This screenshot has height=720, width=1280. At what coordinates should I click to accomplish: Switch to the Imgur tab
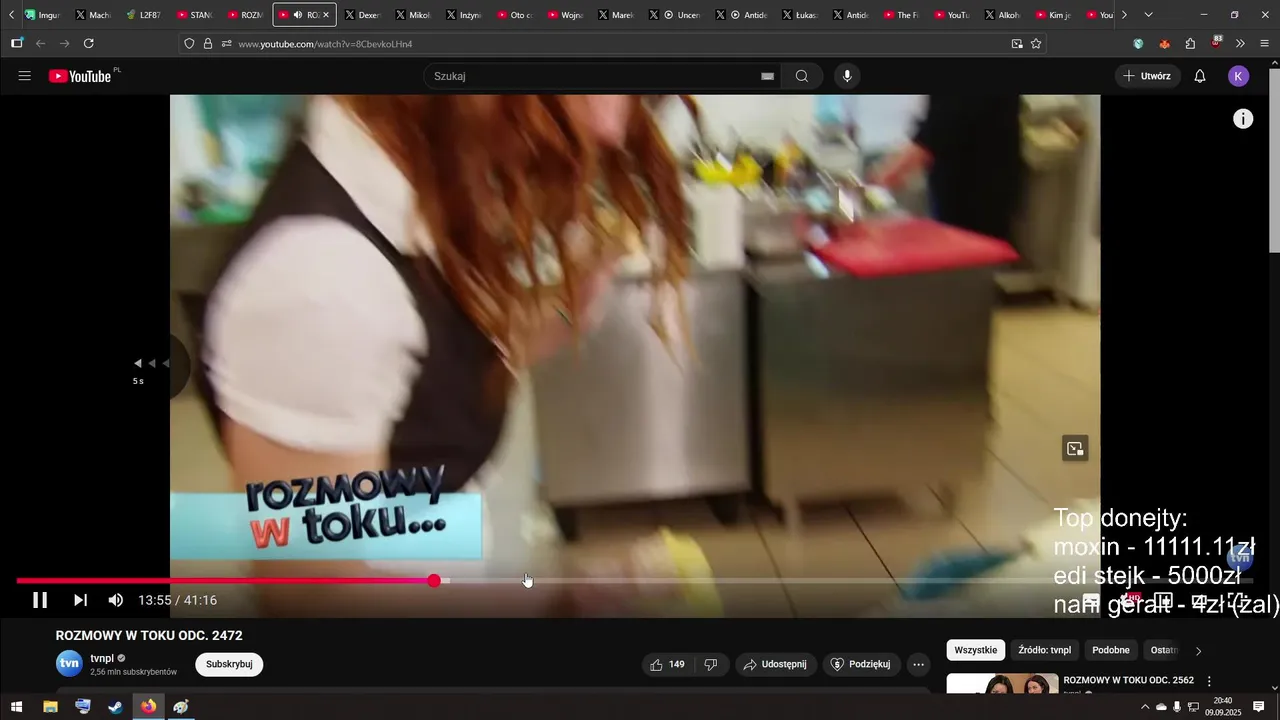coord(43,15)
